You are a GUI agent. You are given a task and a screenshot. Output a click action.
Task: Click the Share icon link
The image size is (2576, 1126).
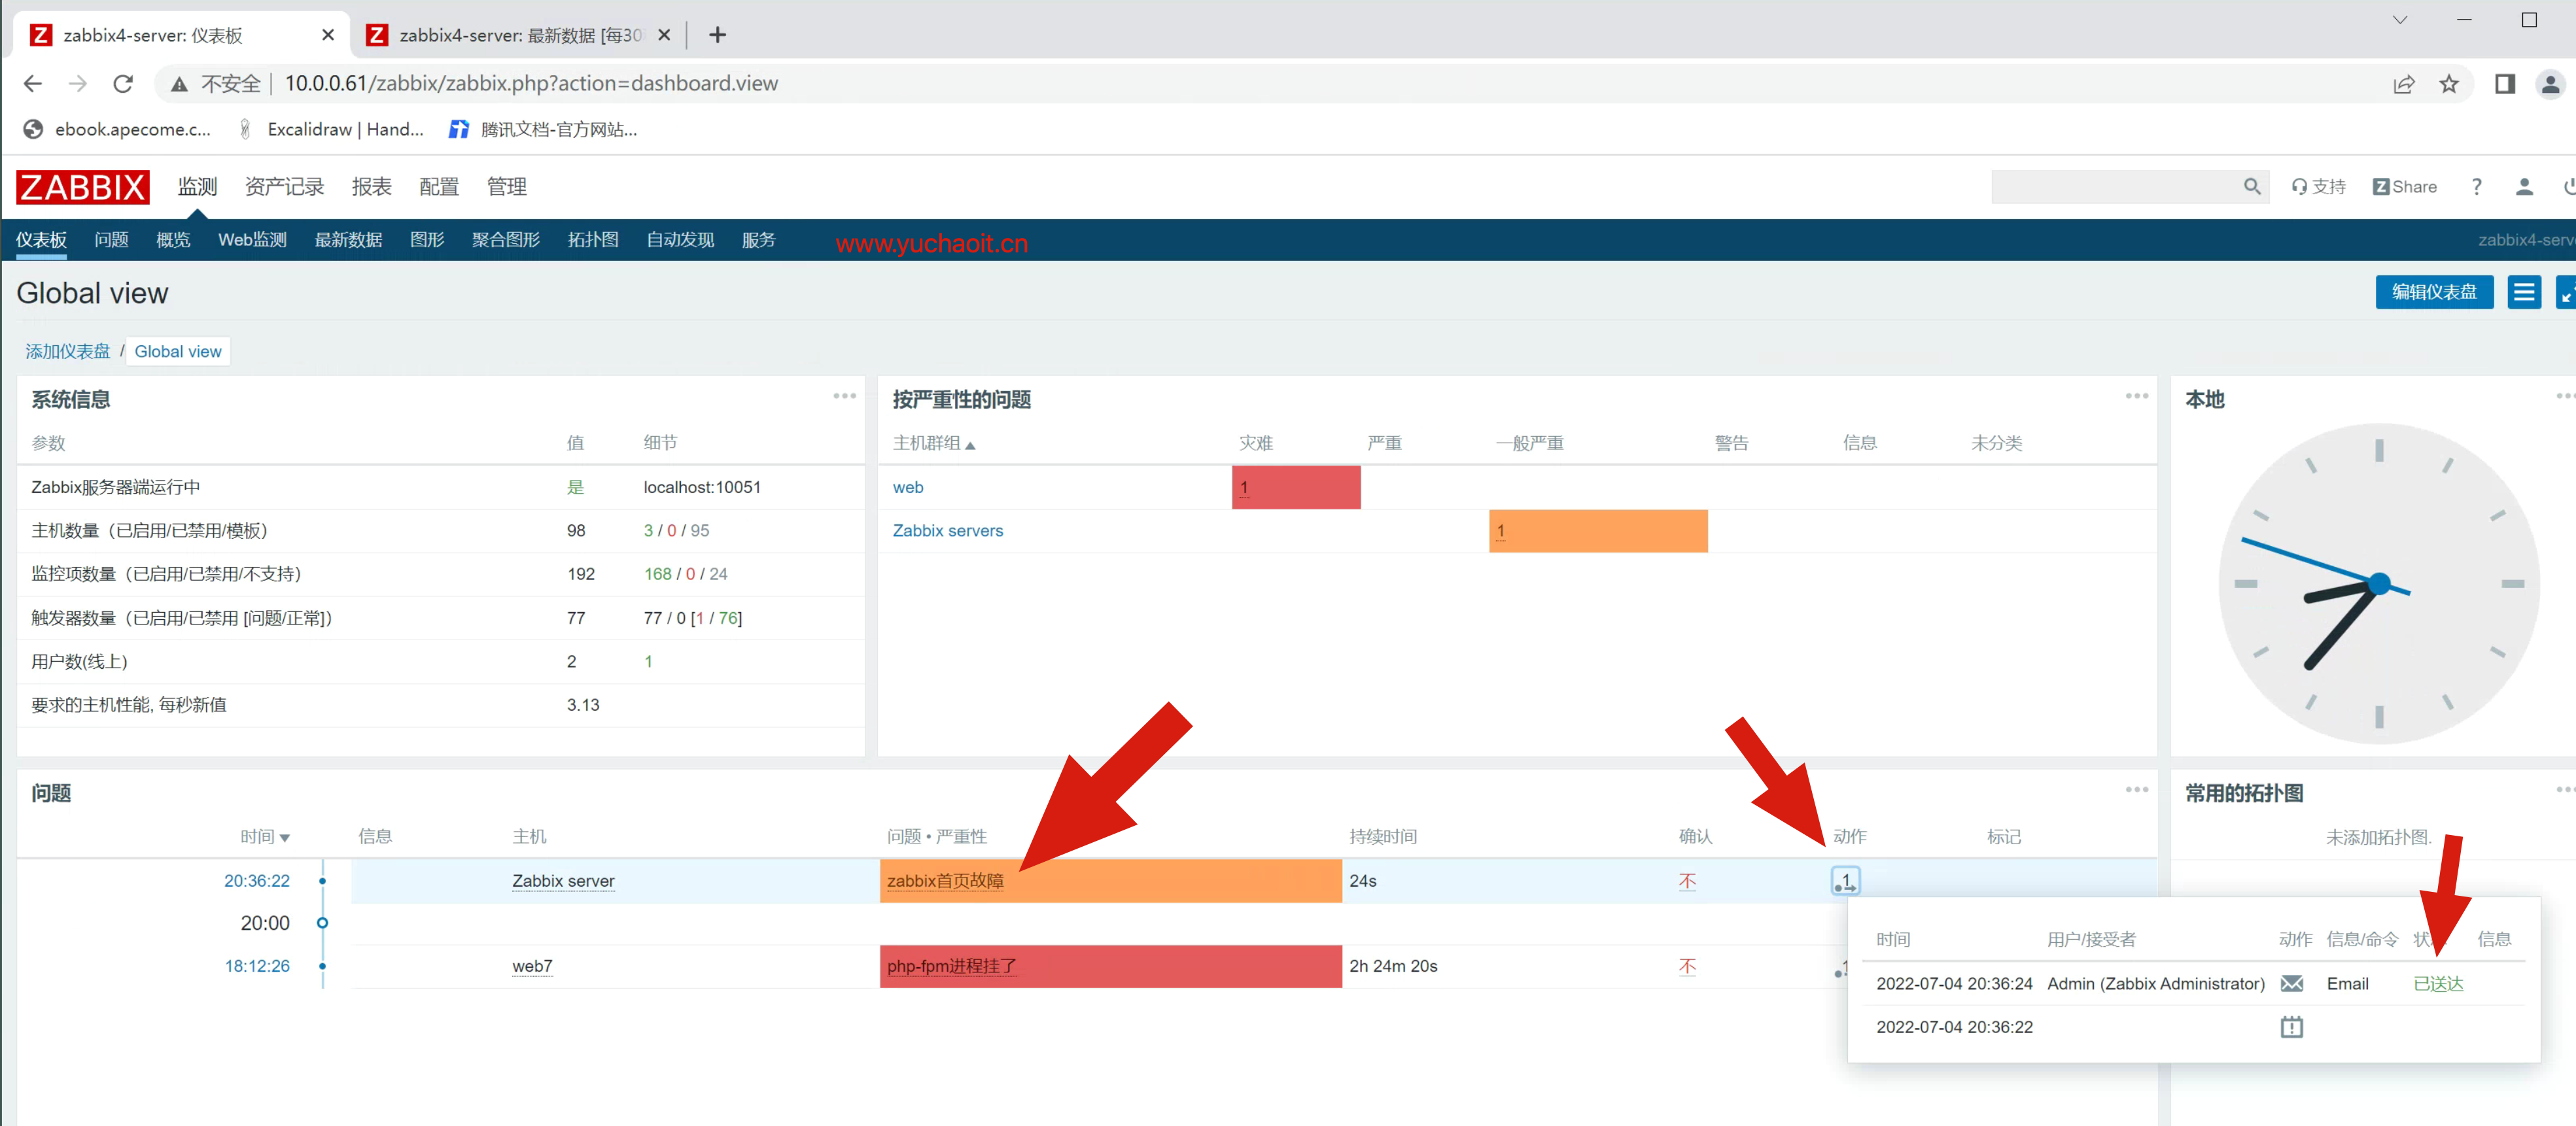click(x=2404, y=187)
